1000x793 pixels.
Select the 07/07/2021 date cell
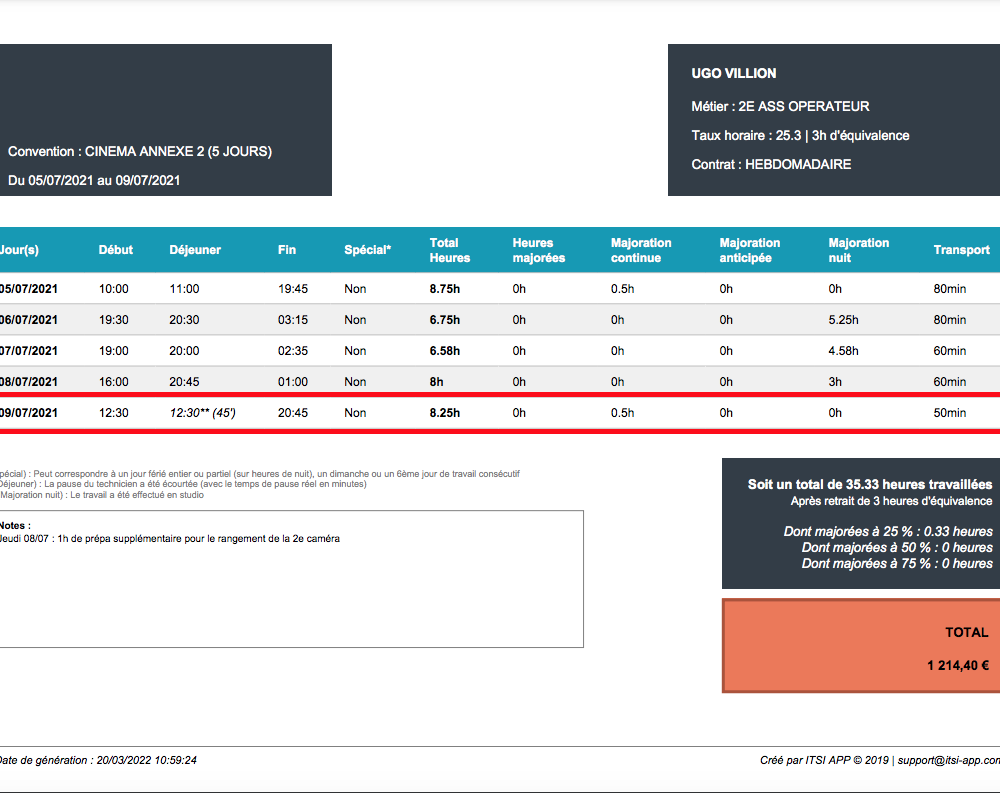tap(29, 351)
